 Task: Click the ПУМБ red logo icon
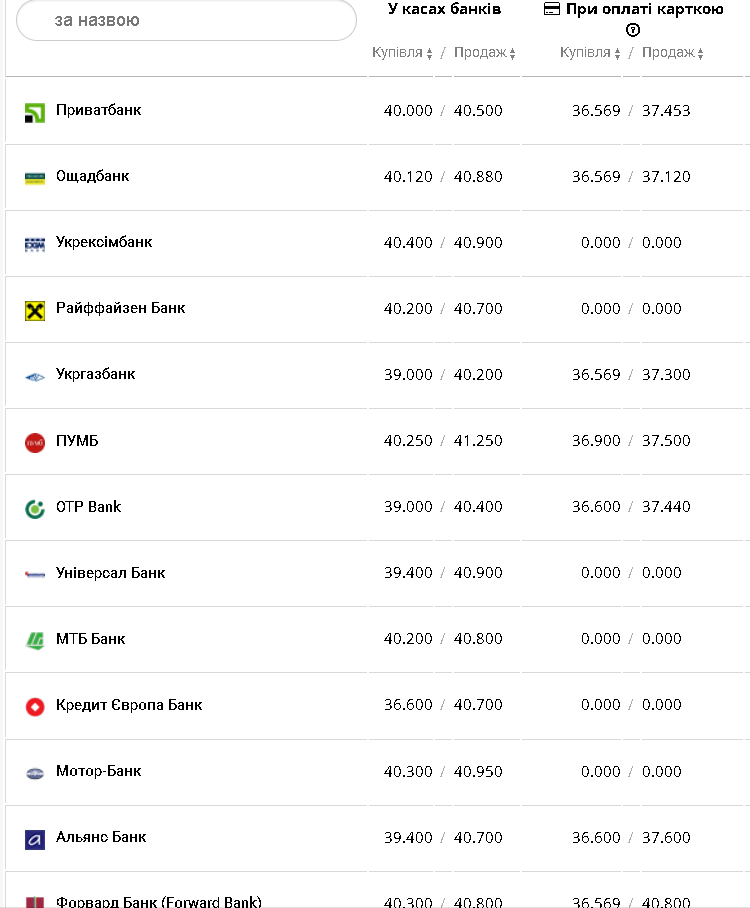tap(35, 442)
